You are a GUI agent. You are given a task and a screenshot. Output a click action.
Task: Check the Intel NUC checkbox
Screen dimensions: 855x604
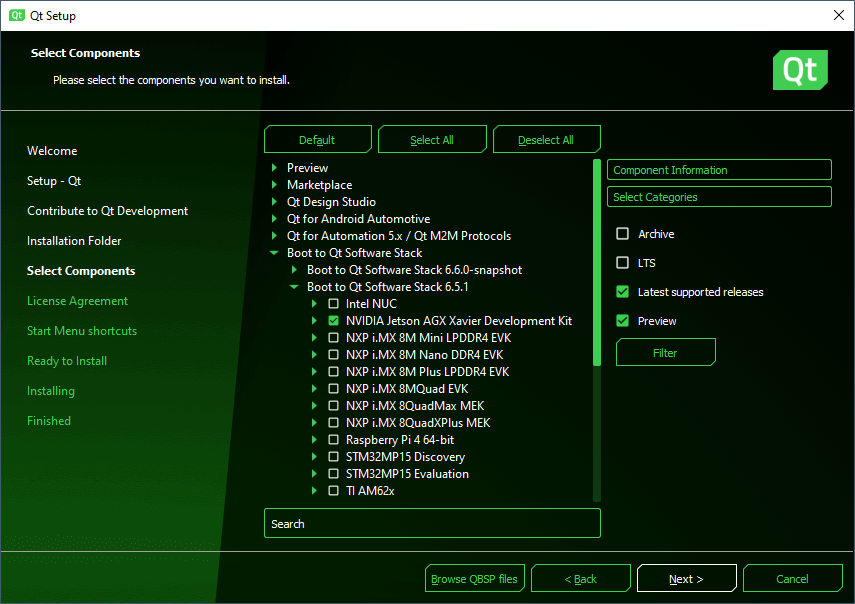tap(334, 304)
